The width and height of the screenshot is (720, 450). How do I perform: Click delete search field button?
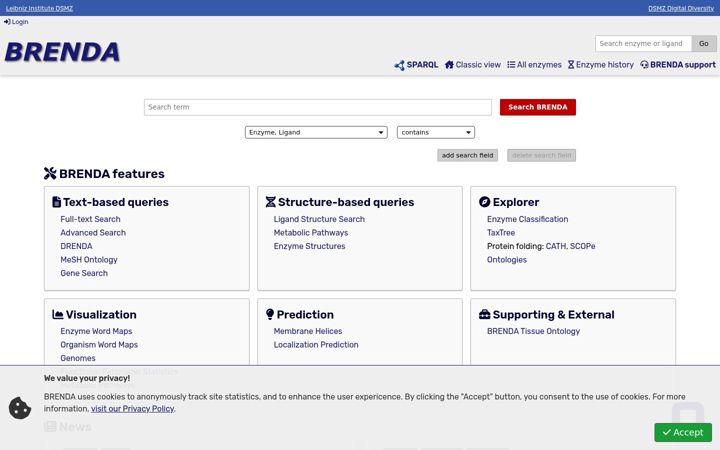[x=541, y=155]
